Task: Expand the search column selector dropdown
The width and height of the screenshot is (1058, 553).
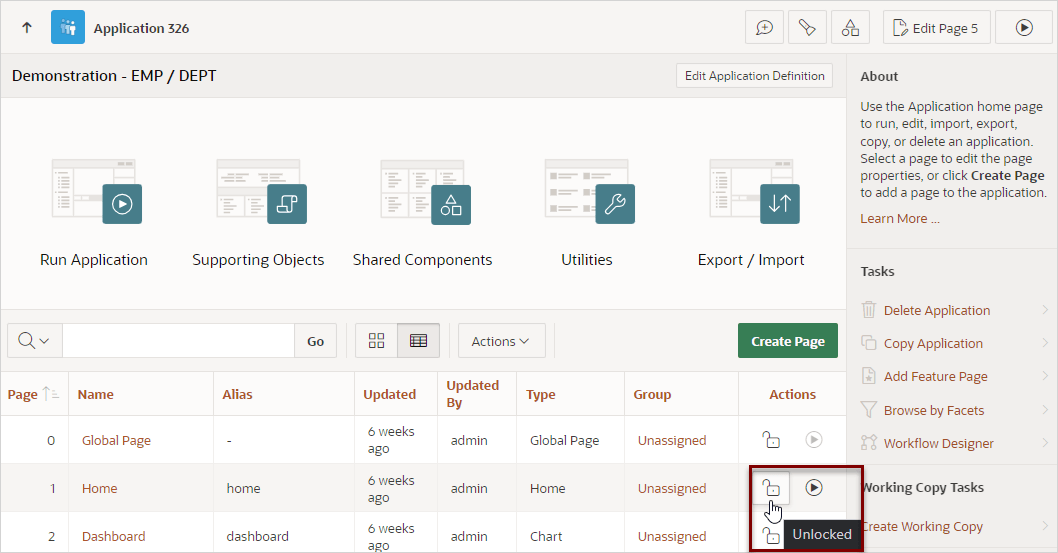Action: (34, 341)
